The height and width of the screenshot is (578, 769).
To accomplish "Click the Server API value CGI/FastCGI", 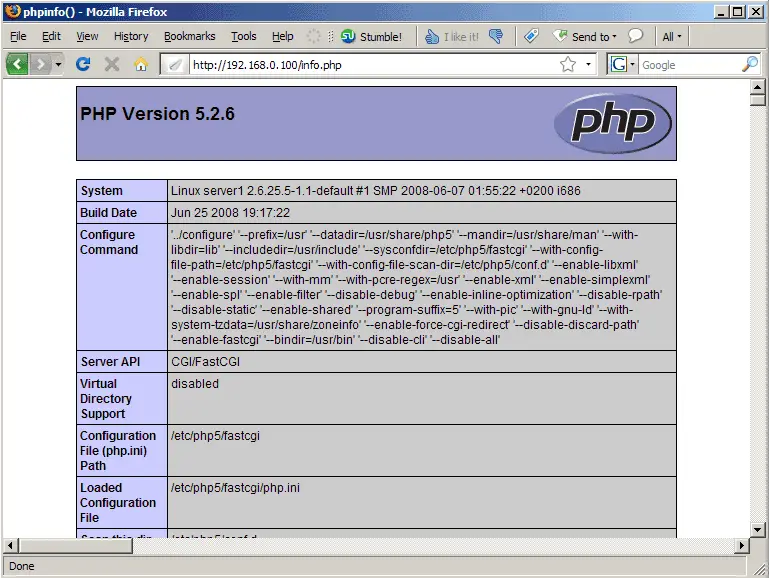I will [205, 362].
